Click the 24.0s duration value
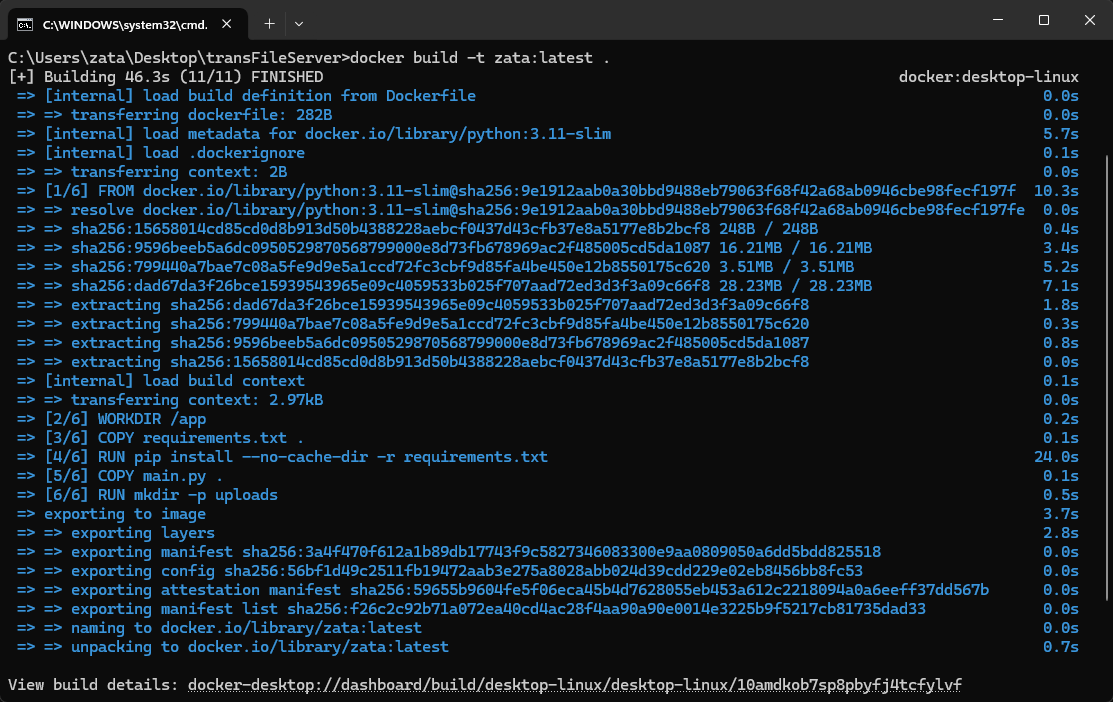Image resolution: width=1113 pixels, height=702 pixels. (x=1056, y=457)
